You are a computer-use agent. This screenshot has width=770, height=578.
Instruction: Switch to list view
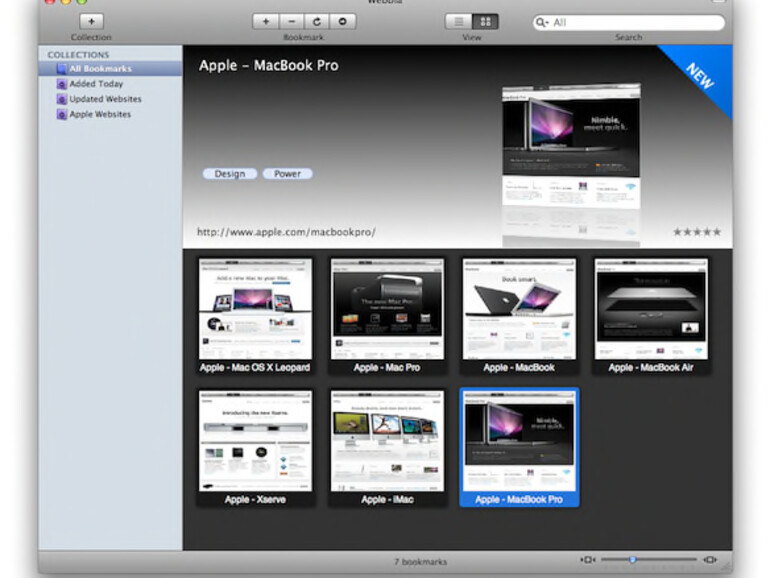pos(458,21)
